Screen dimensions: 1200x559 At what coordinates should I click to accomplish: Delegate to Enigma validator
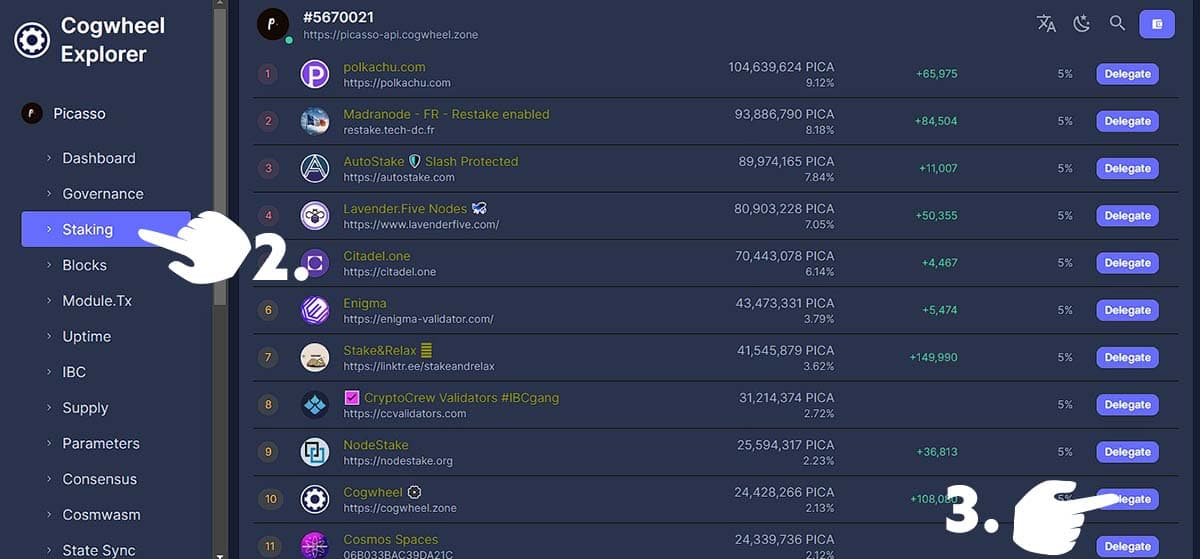pos(1127,310)
